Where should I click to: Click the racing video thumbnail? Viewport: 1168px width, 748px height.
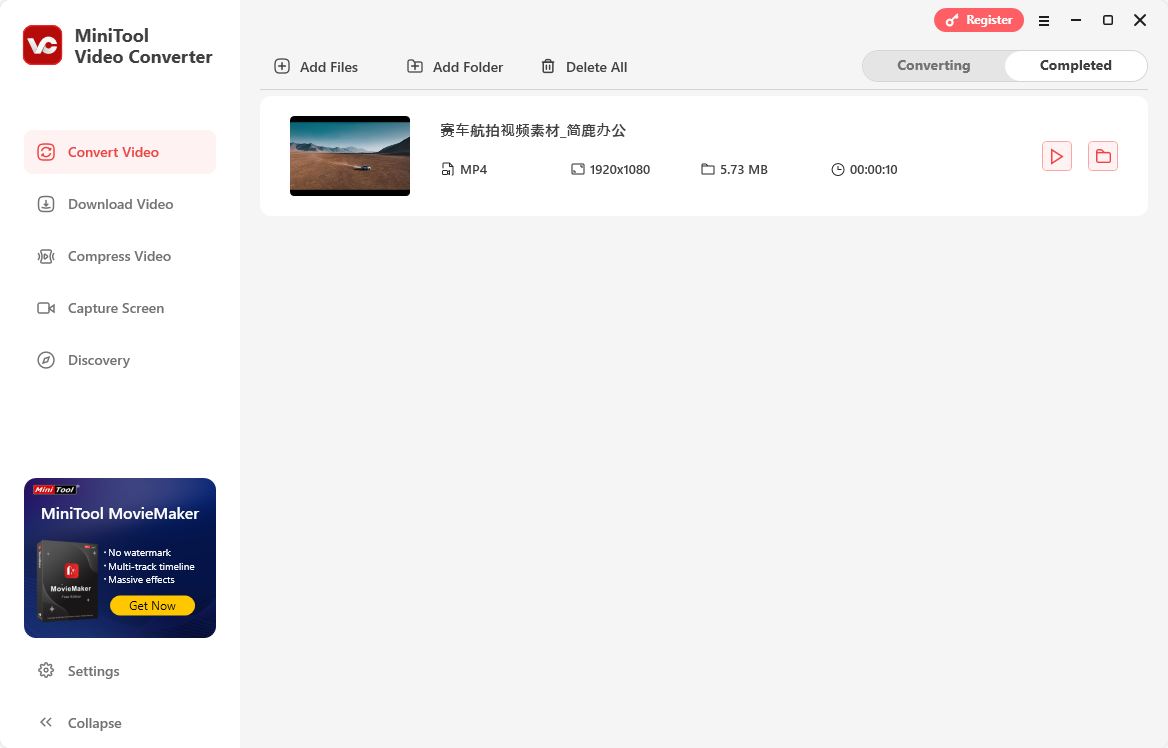pyautogui.click(x=350, y=156)
